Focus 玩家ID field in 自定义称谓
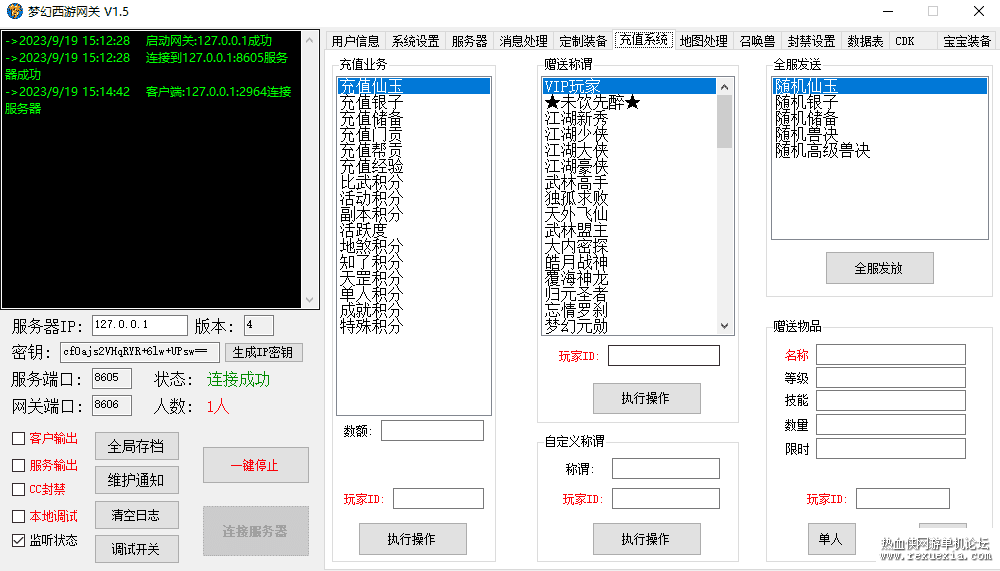Screen dimensions: 1000x571 point(666,498)
